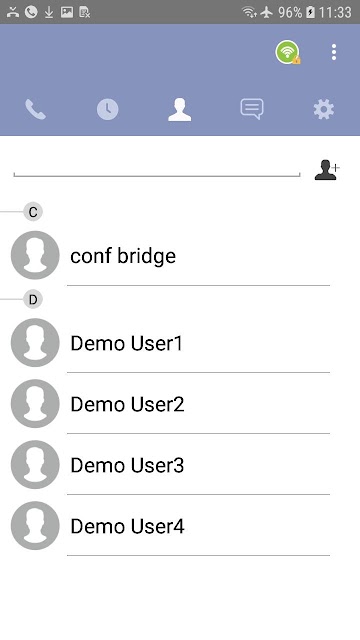Screen dimensions: 360x640
Task: Open the messages chat tab
Action: click(x=252, y=109)
